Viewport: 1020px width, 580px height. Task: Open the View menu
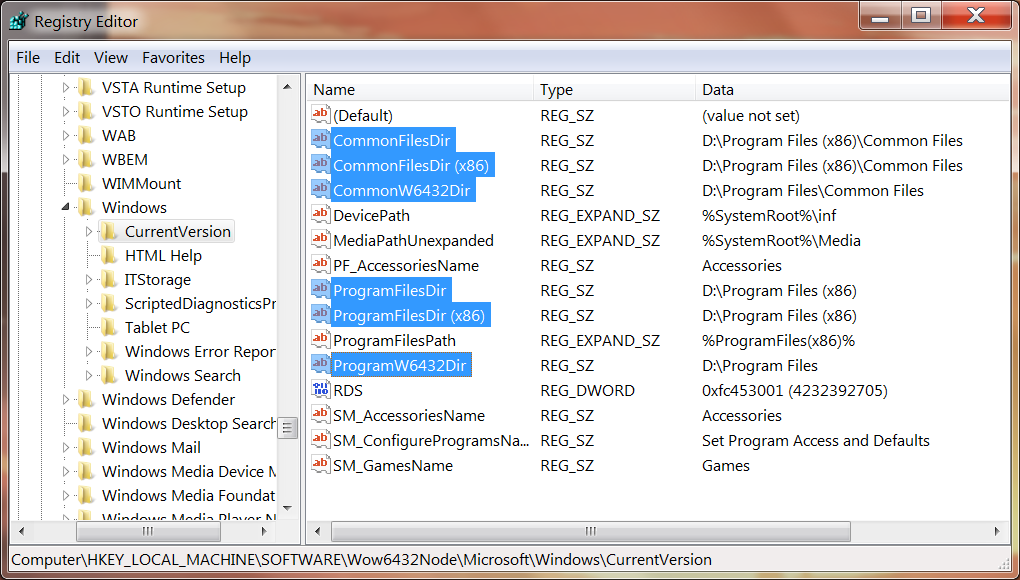111,58
